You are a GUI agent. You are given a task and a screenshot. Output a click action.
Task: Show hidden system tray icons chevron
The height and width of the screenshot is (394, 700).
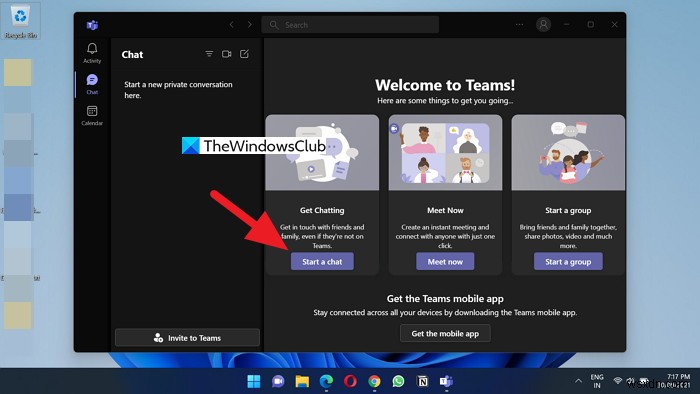point(578,381)
